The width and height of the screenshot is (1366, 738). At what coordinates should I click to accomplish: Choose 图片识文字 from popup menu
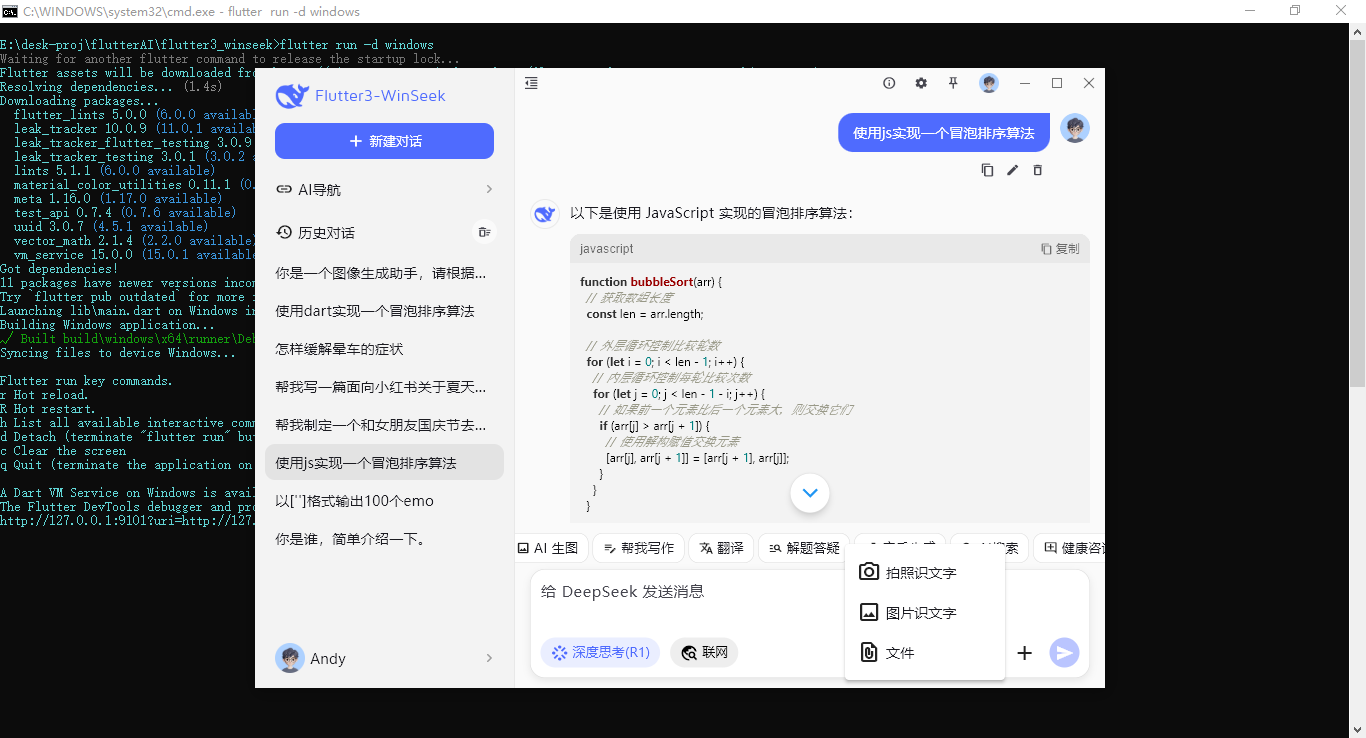pos(924,613)
